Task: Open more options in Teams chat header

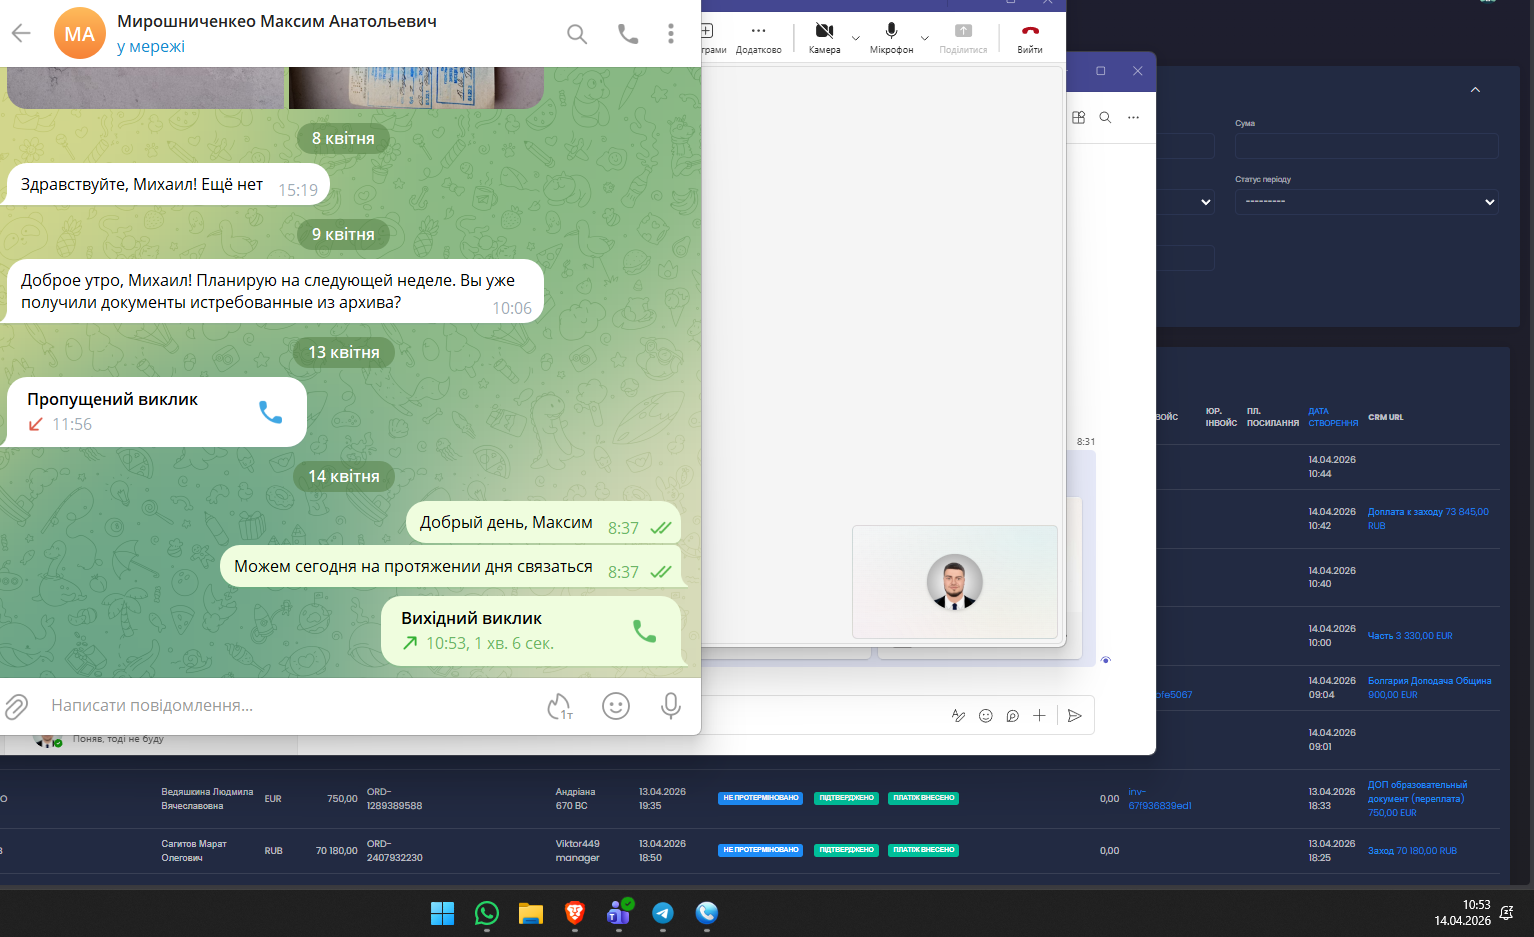Action: tap(1133, 117)
